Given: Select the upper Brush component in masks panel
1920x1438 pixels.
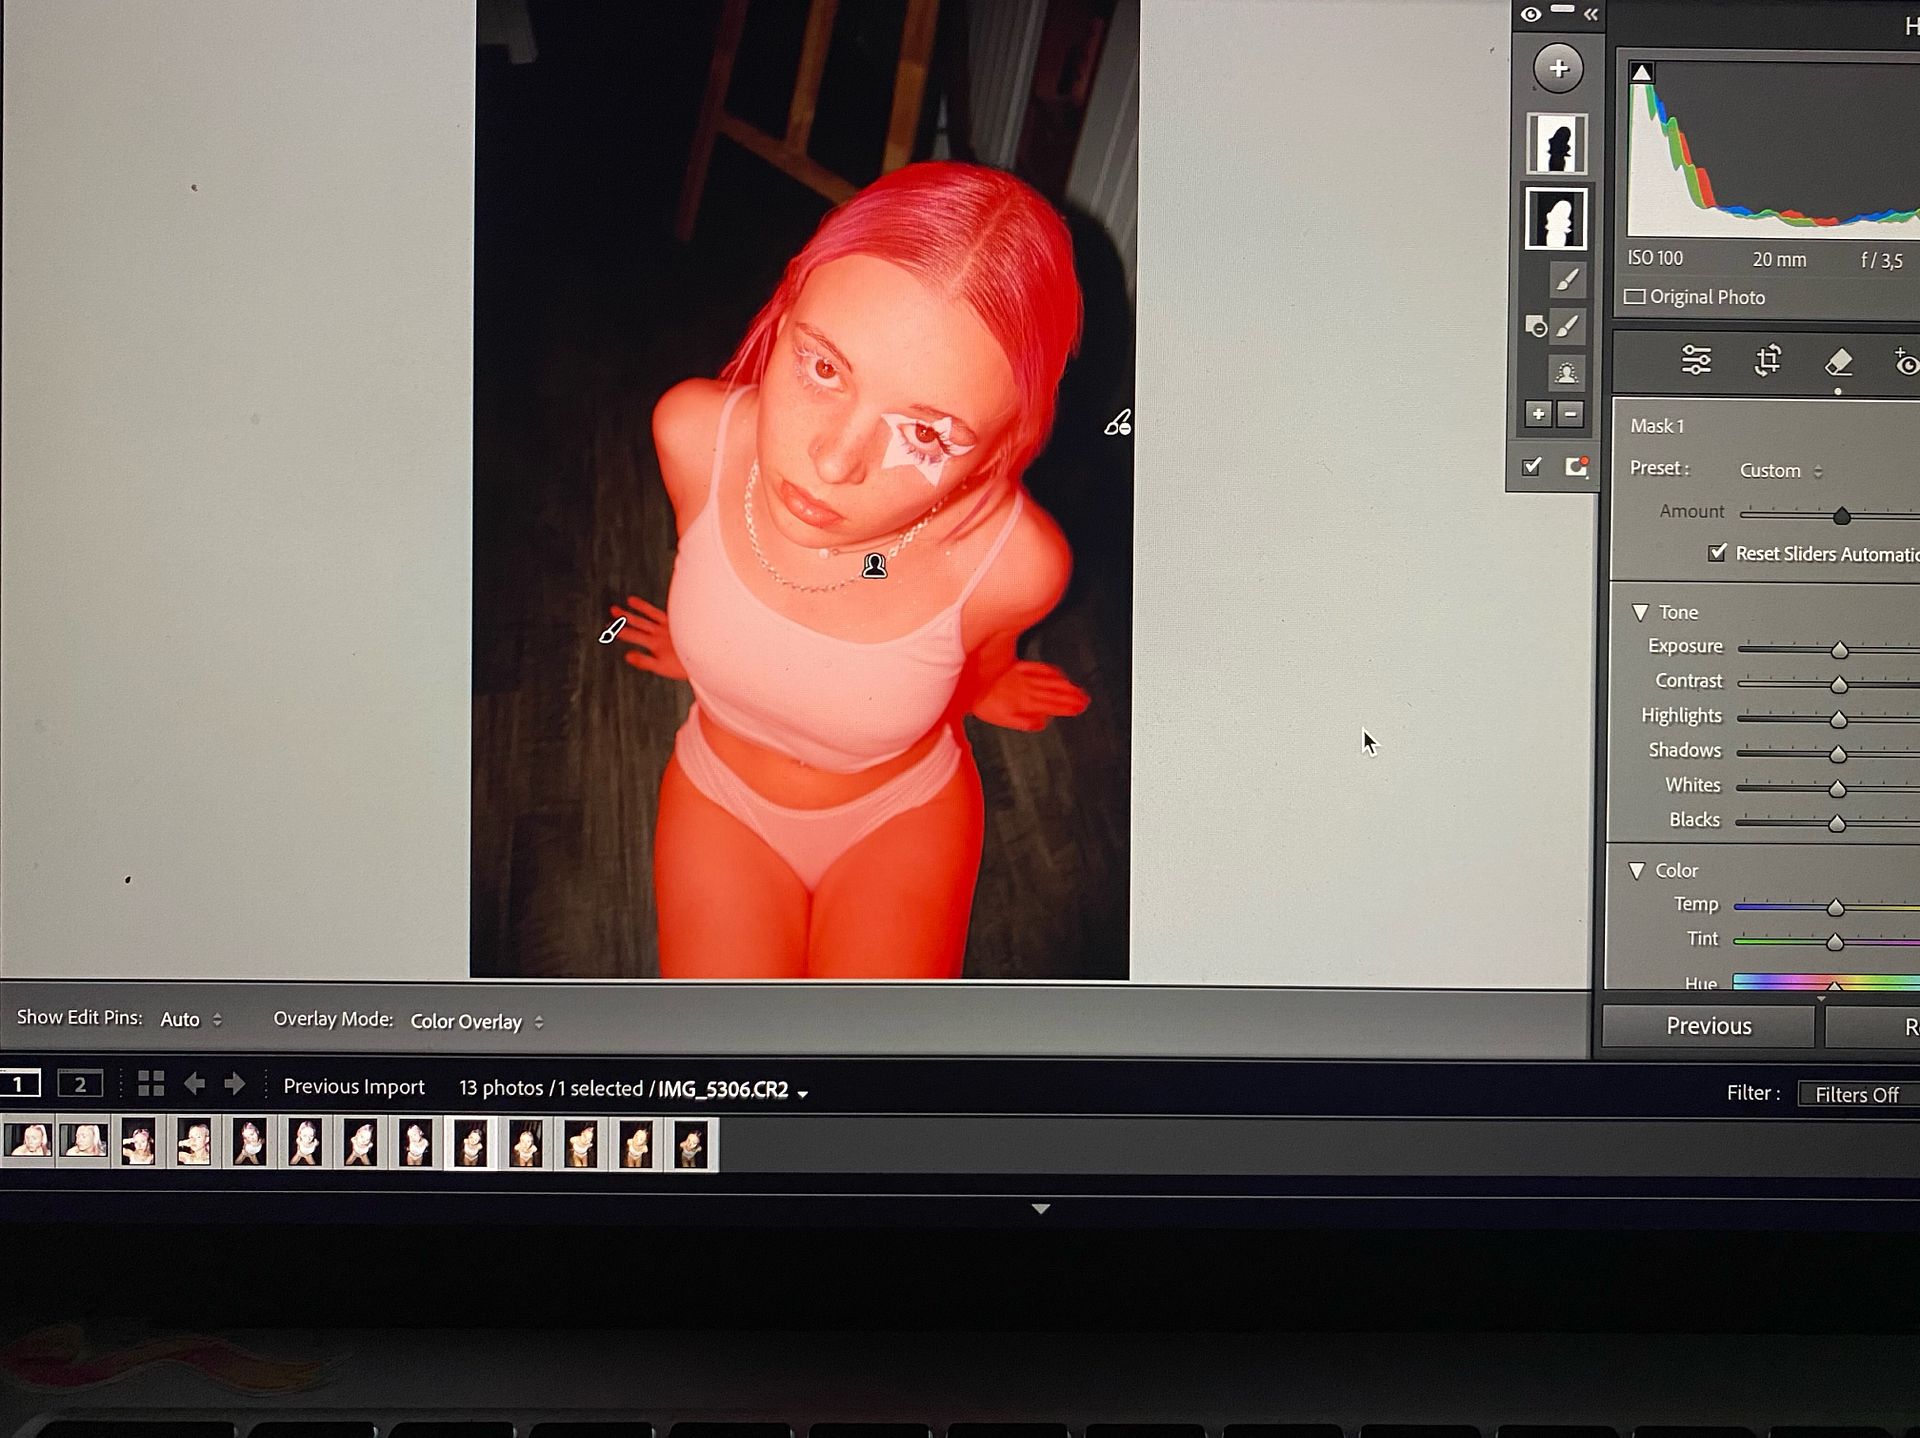Looking at the screenshot, I should click(x=1567, y=280).
